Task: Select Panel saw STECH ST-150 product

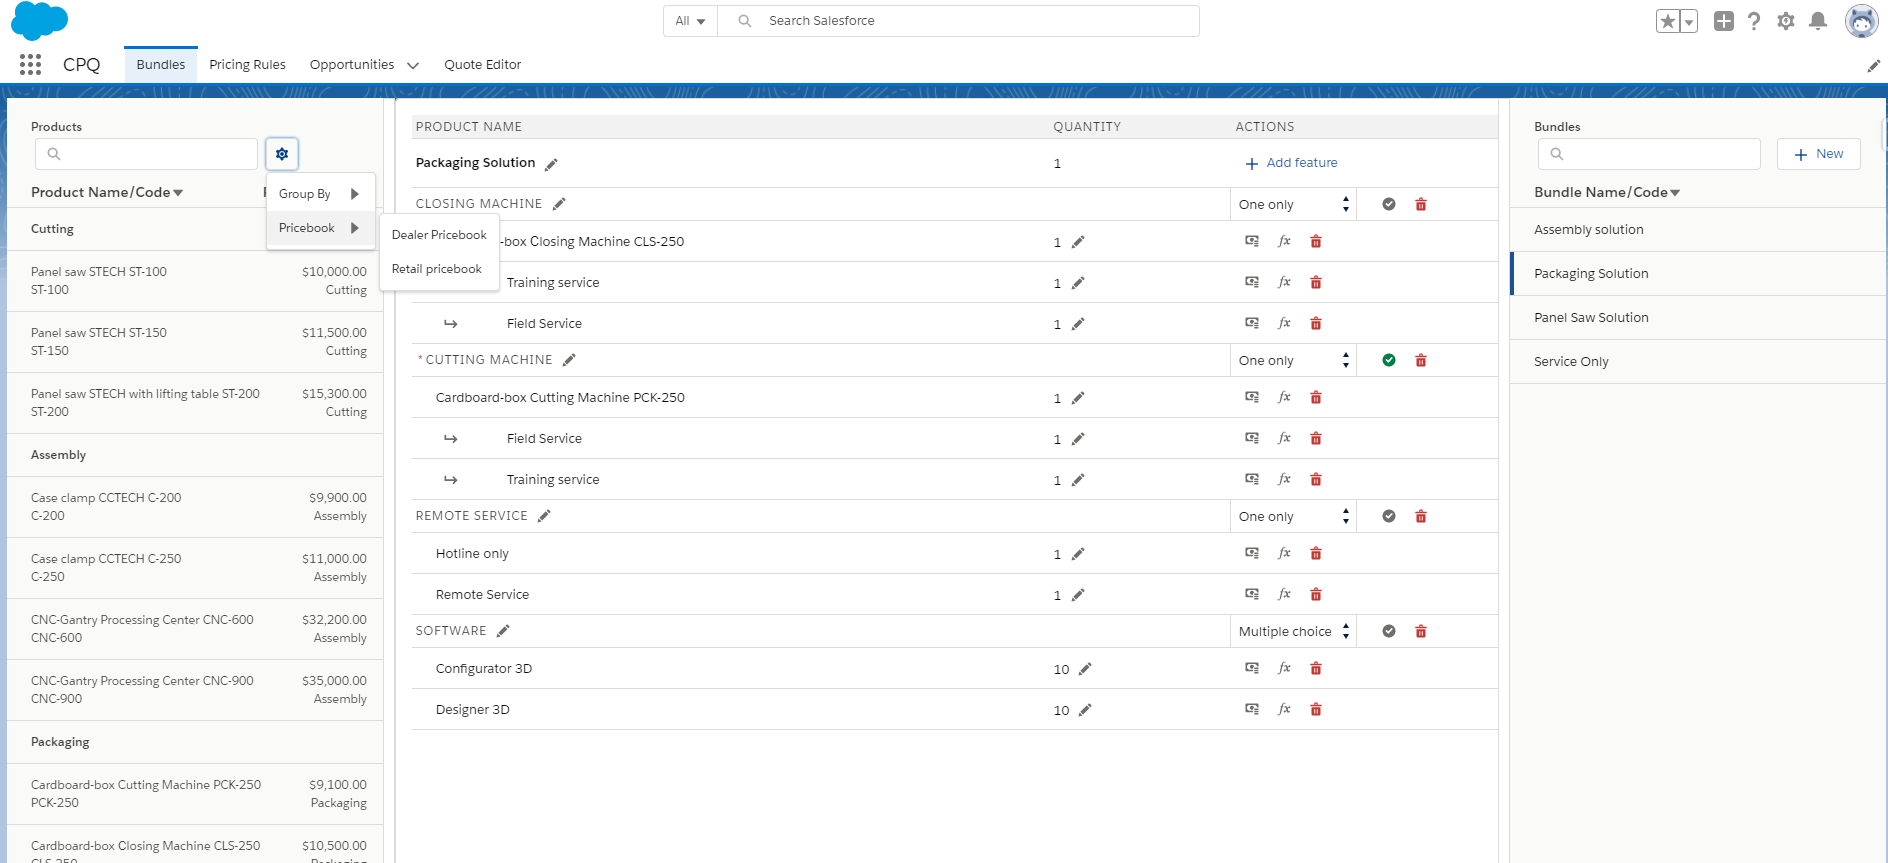Action: tap(195, 342)
